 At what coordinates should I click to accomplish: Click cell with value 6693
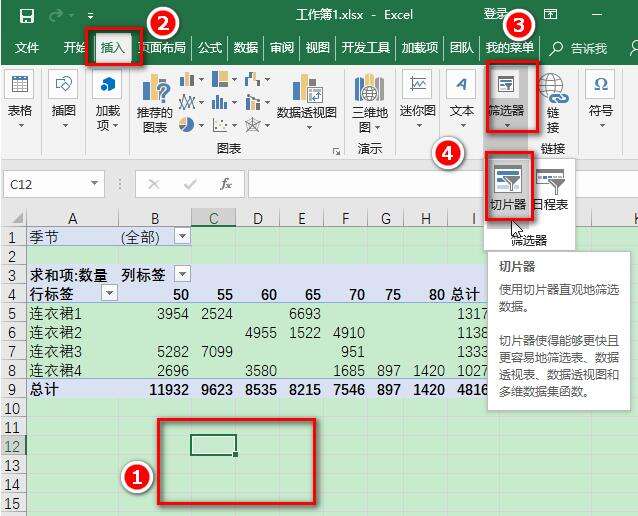tap(302, 313)
